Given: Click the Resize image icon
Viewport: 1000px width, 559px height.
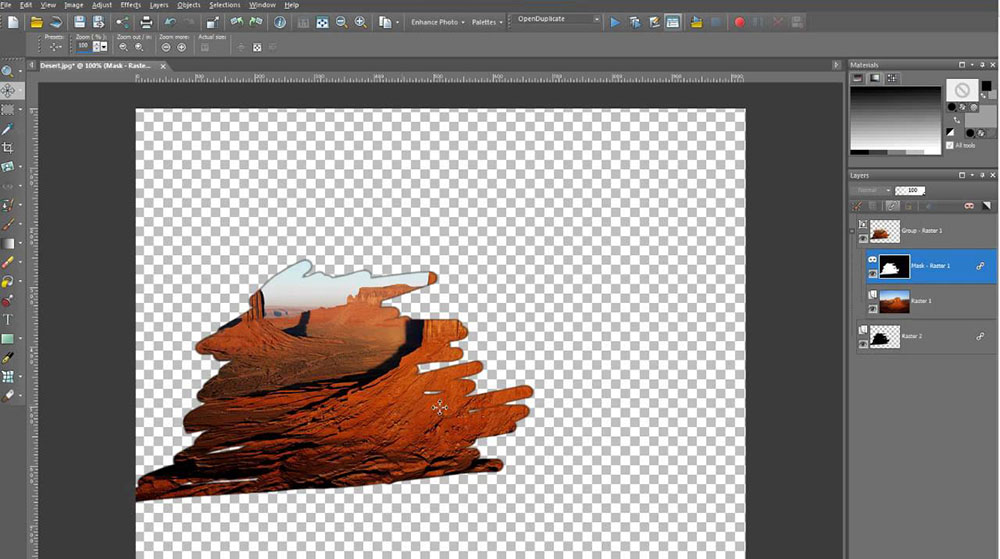Looking at the screenshot, I should point(212,22).
